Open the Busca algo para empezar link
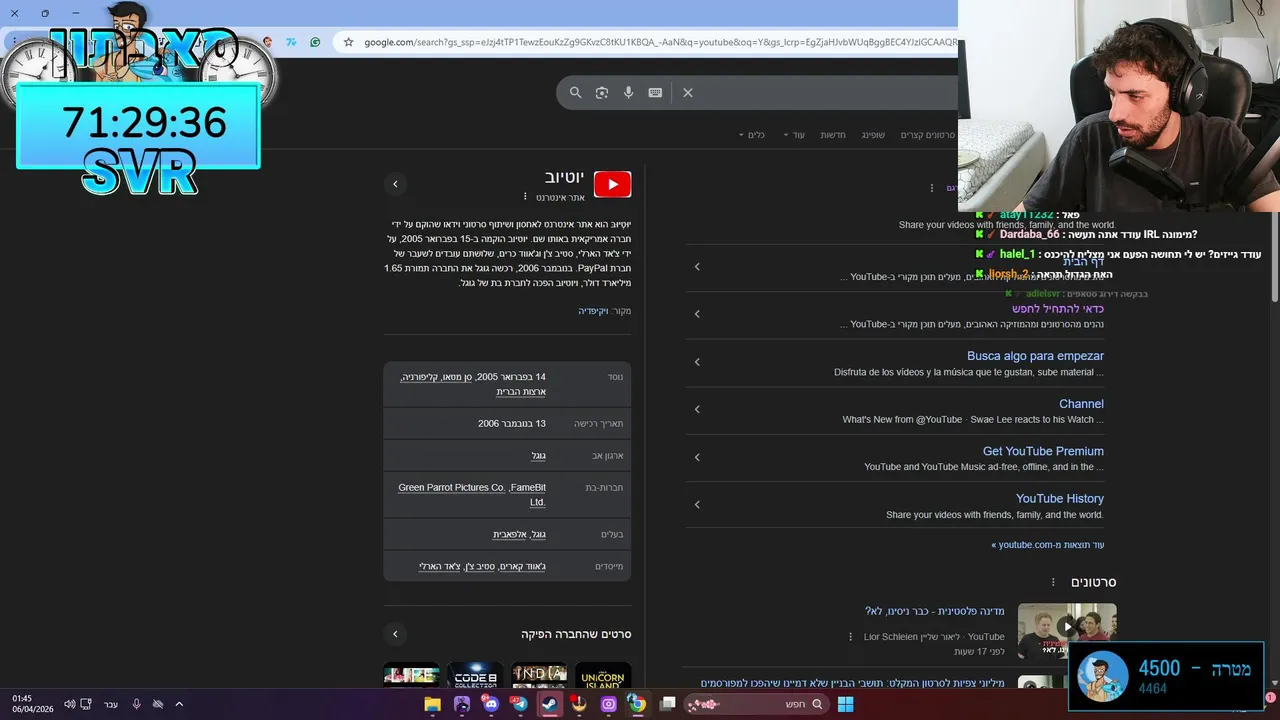 pyautogui.click(x=1035, y=356)
